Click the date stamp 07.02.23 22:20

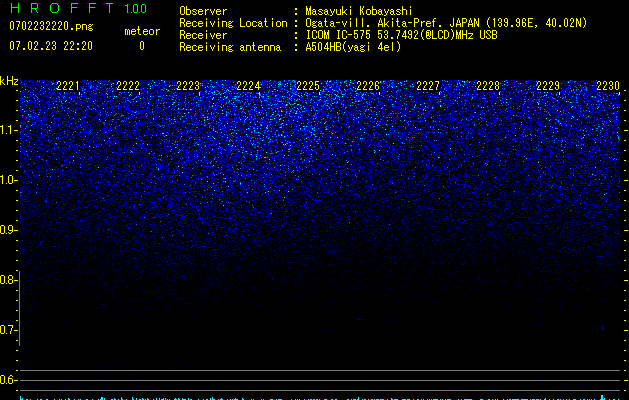[51, 46]
